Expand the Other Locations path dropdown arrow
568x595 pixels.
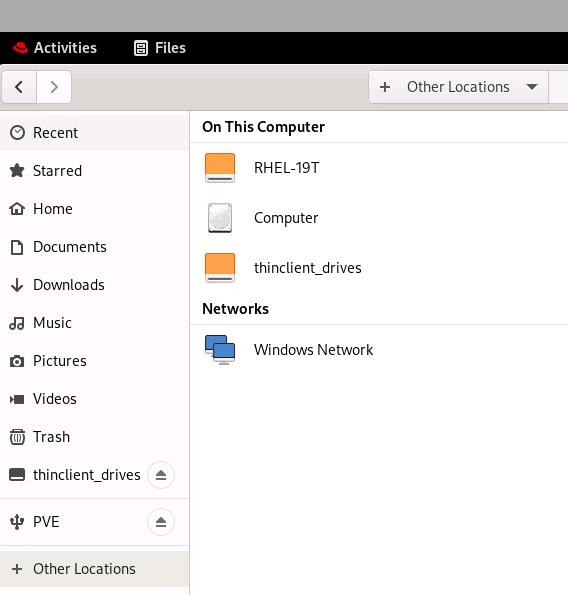point(532,87)
